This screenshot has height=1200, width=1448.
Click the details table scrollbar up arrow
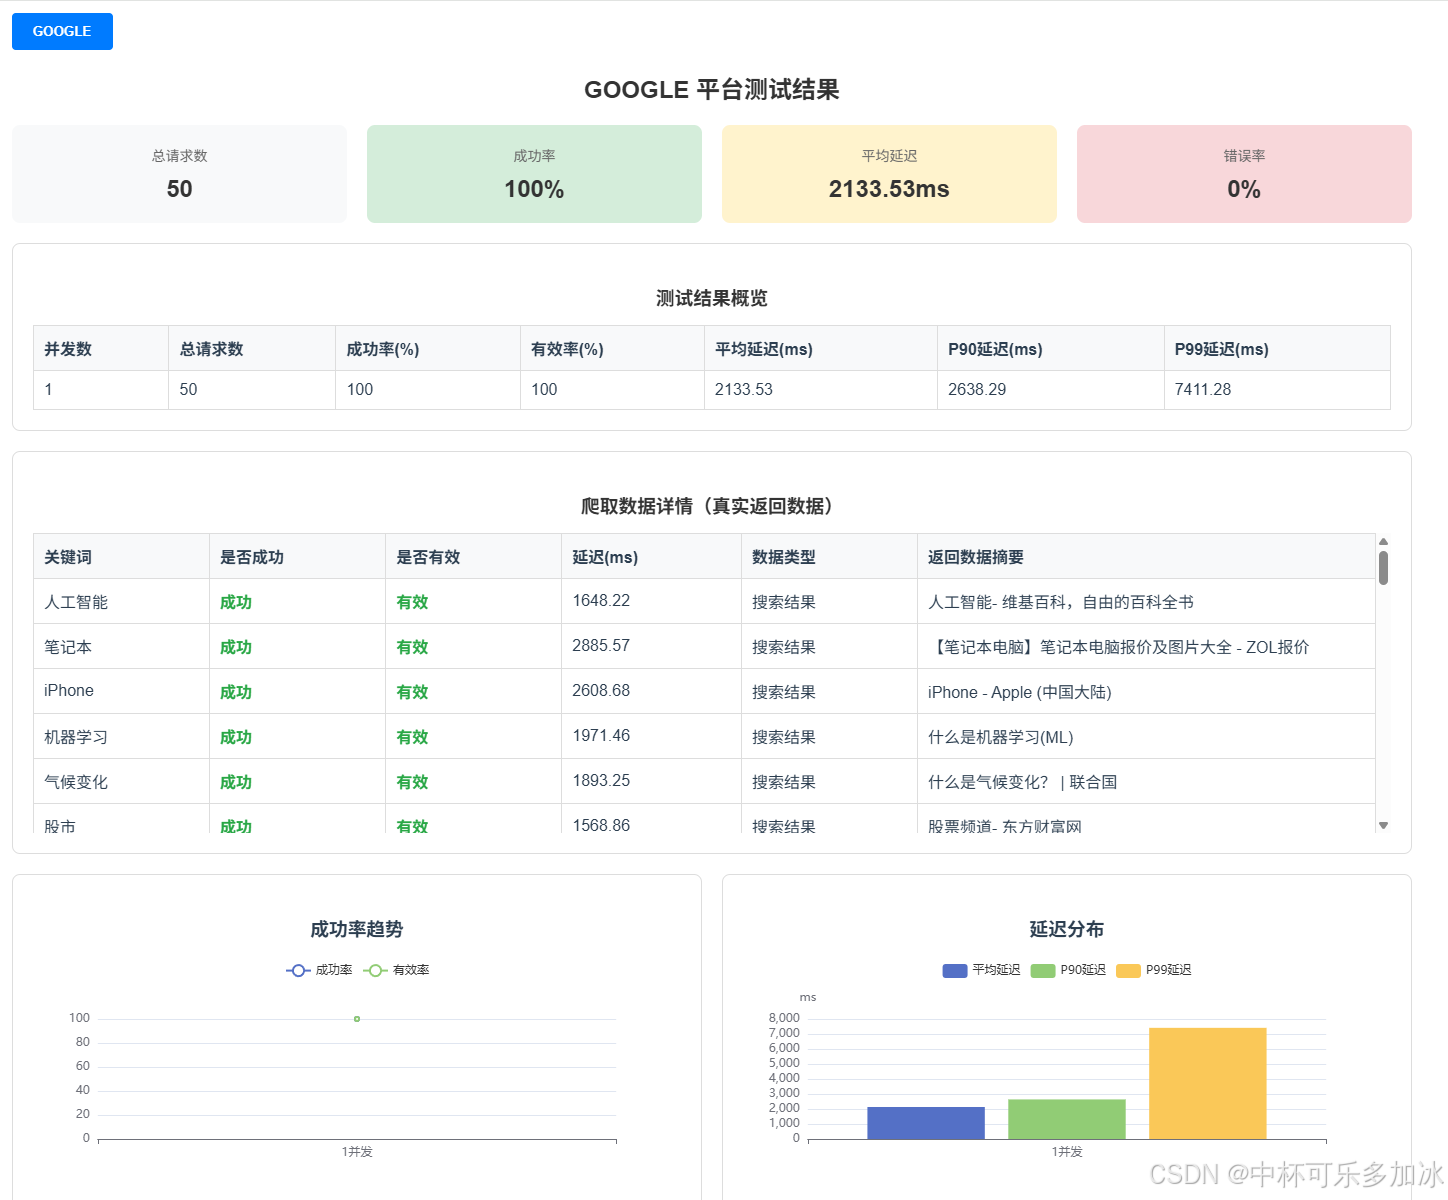[x=1383, y=541]
